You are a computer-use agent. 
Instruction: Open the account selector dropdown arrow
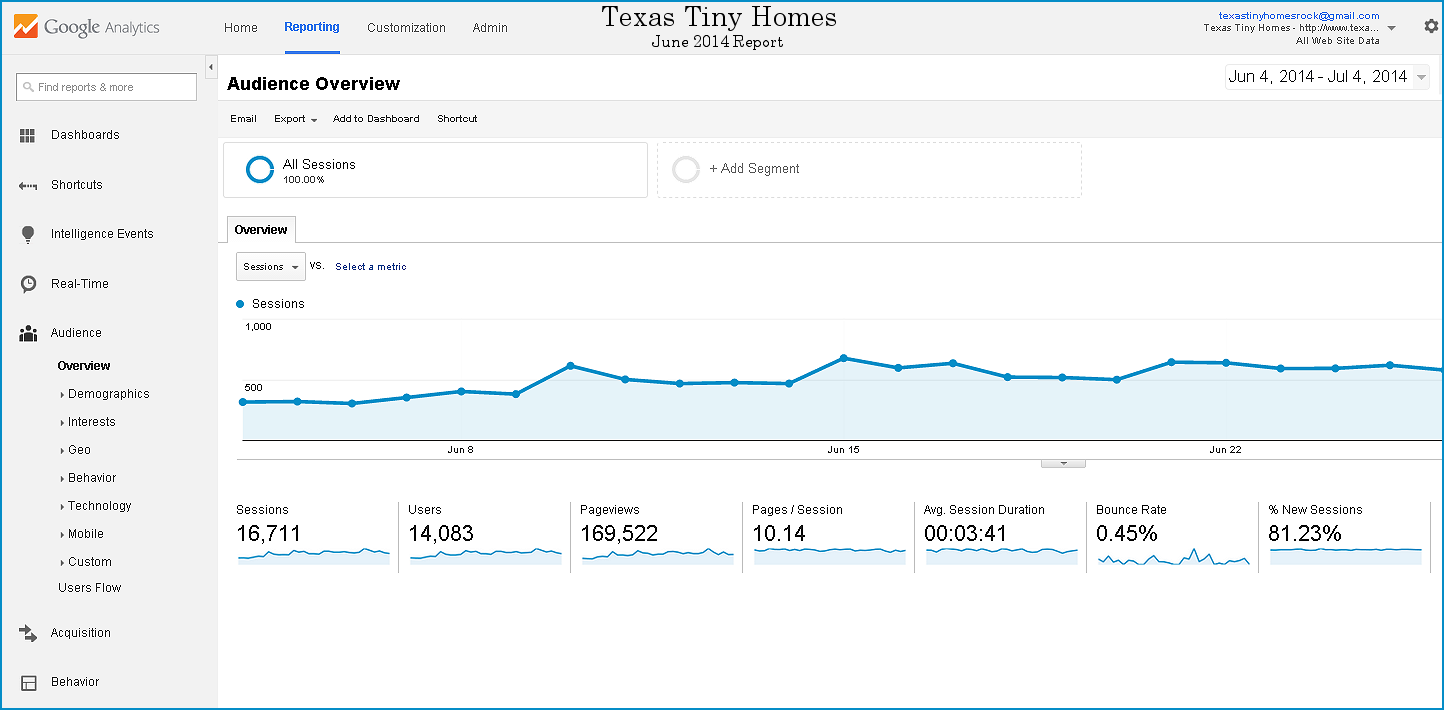tap(1392, 29)
